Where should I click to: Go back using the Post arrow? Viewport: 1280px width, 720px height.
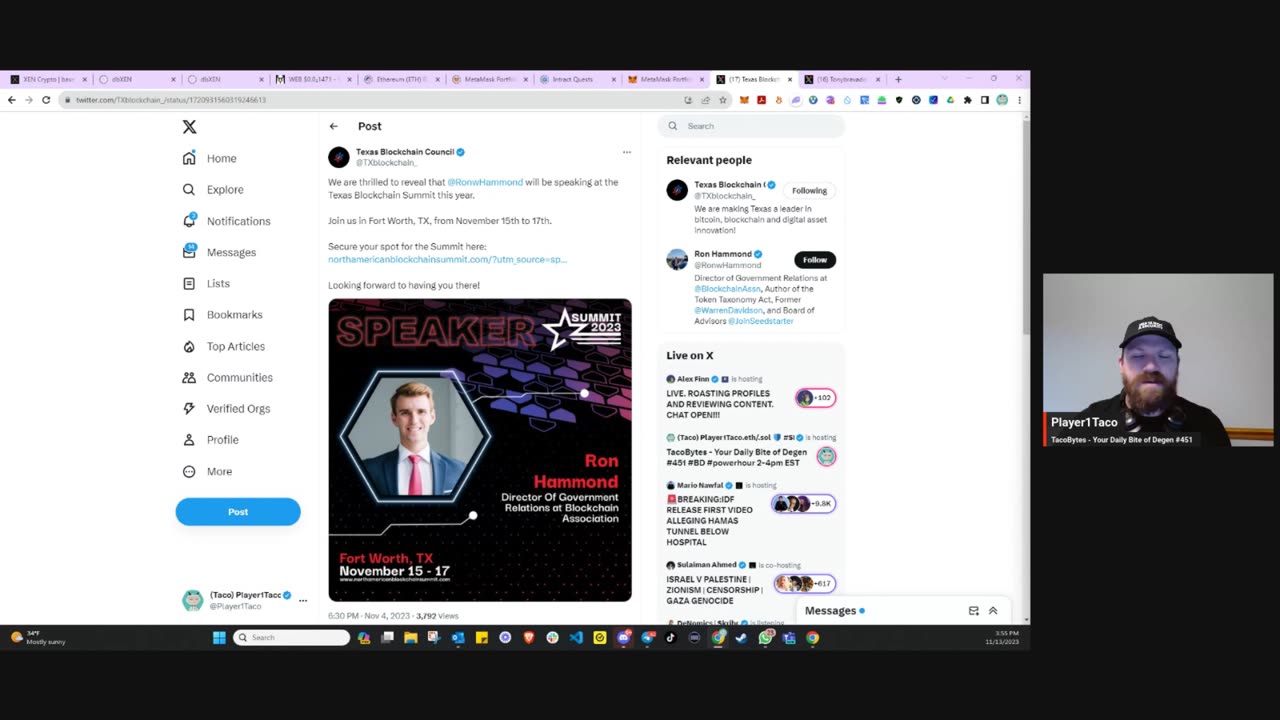[334, 126]
